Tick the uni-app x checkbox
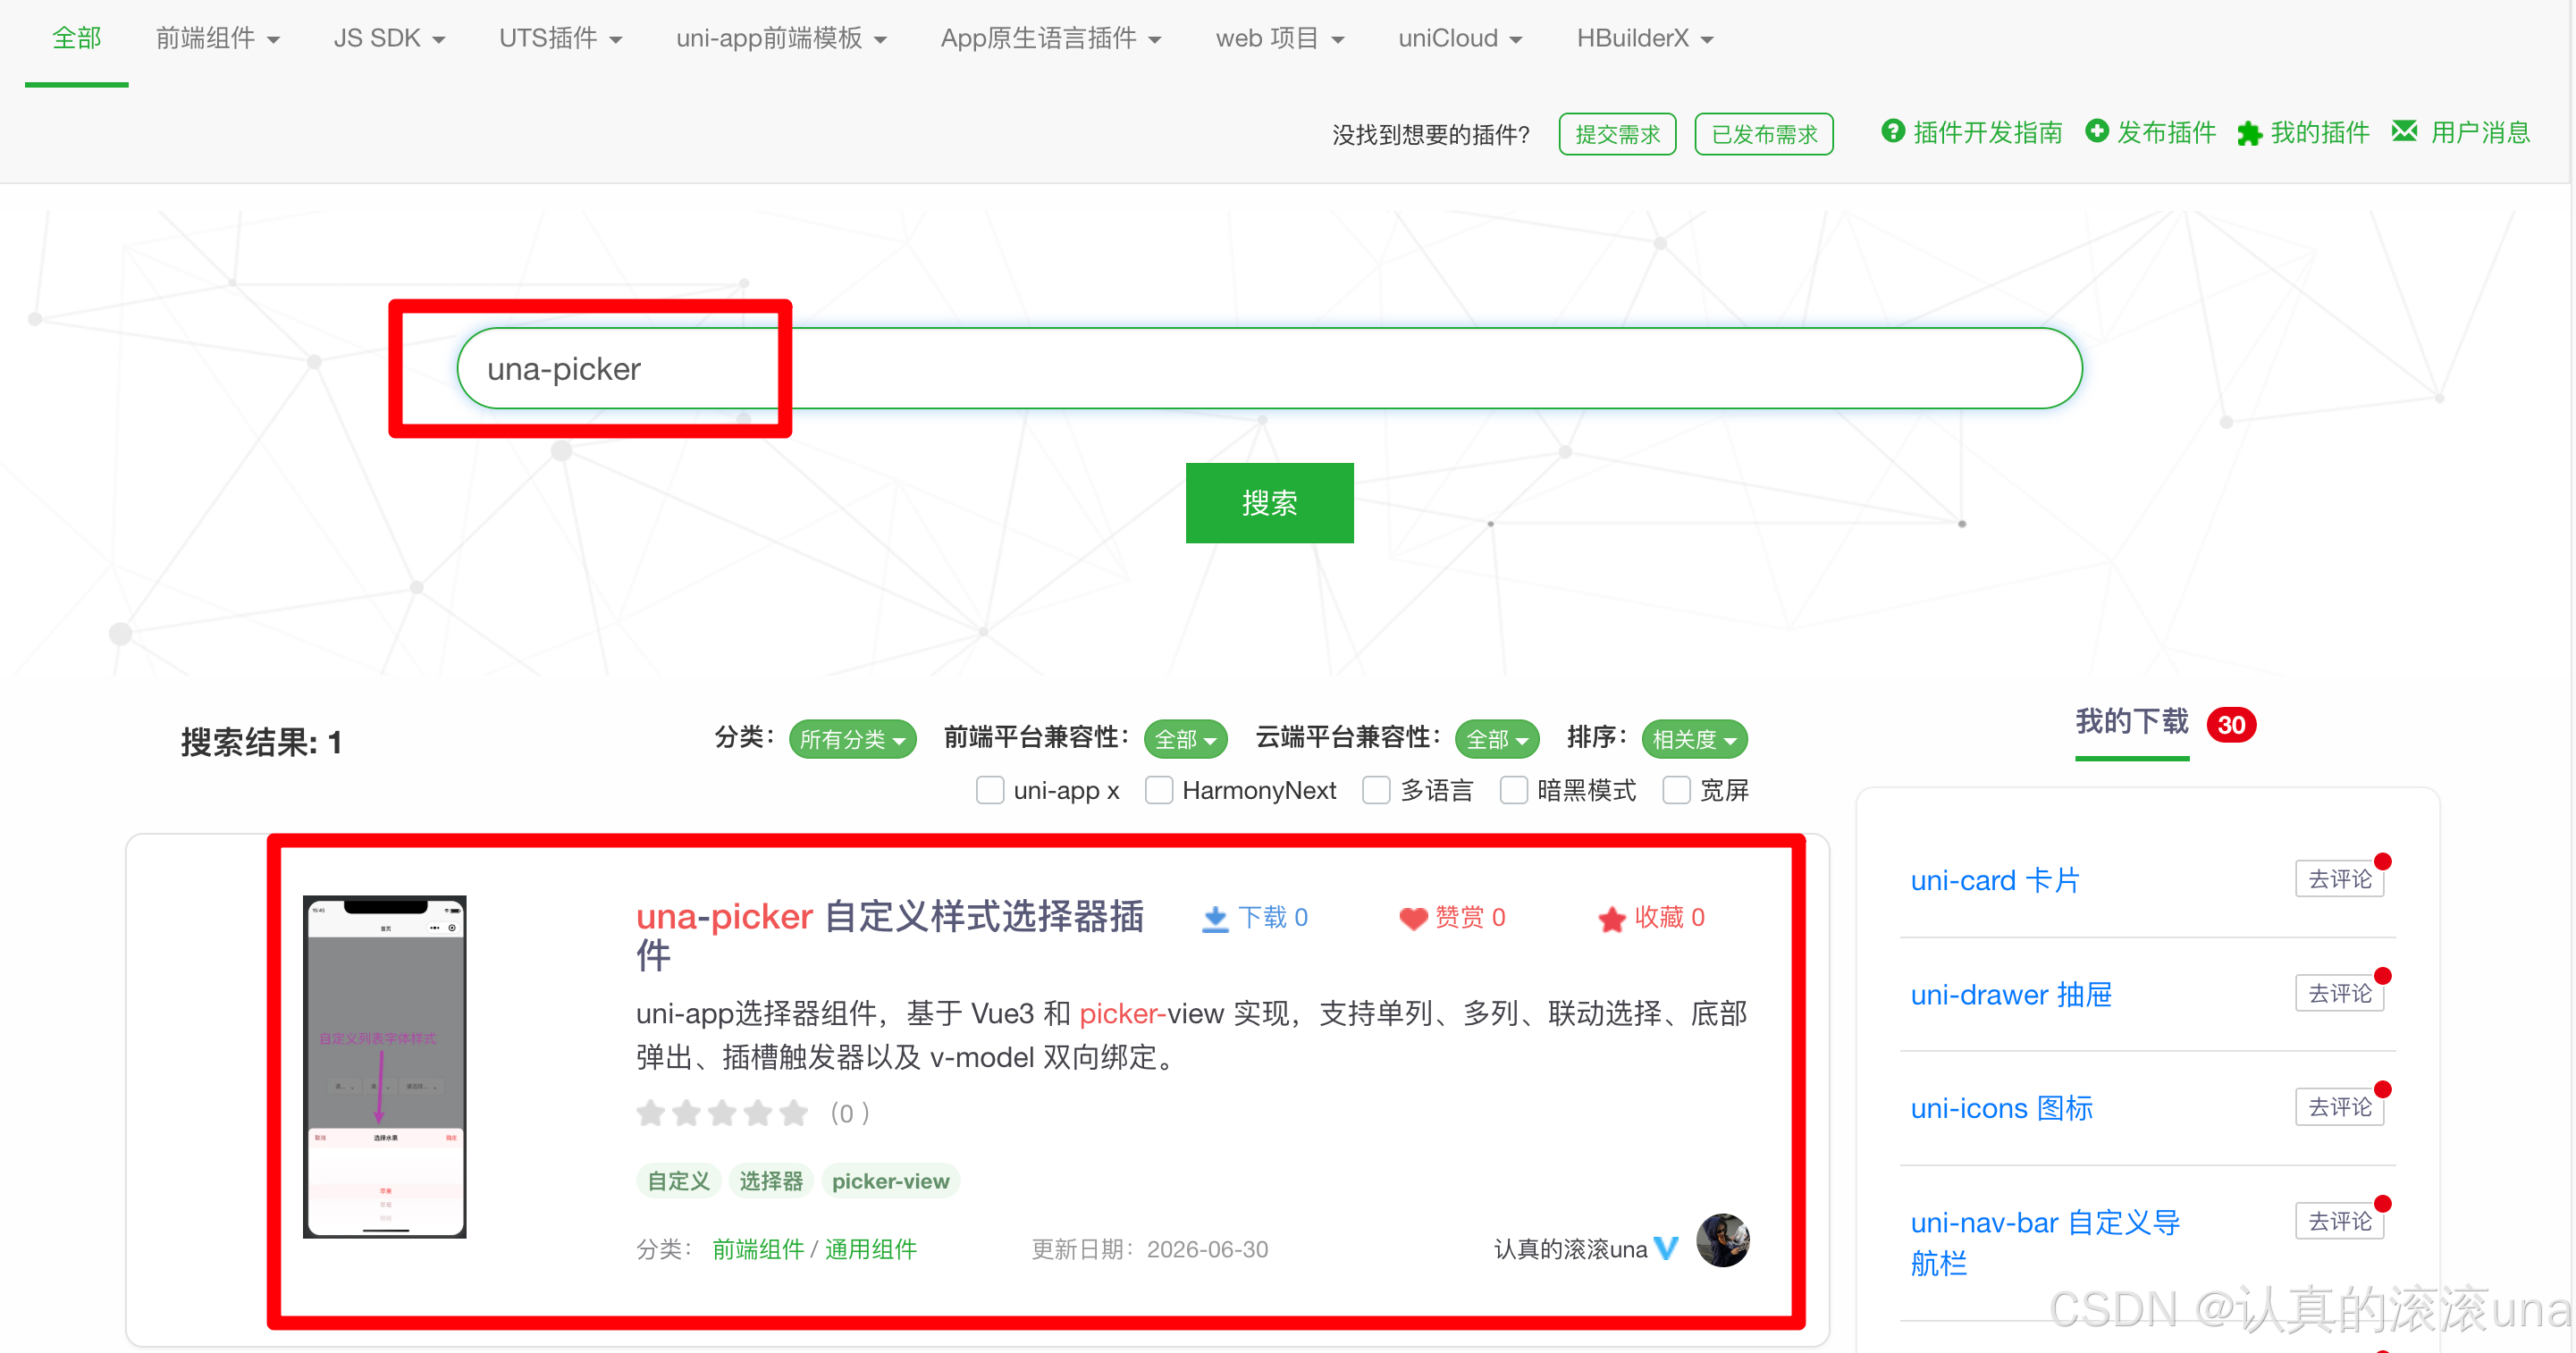Image resolution: width=2576 pixels, height=1353 pixels. point(989,790)
